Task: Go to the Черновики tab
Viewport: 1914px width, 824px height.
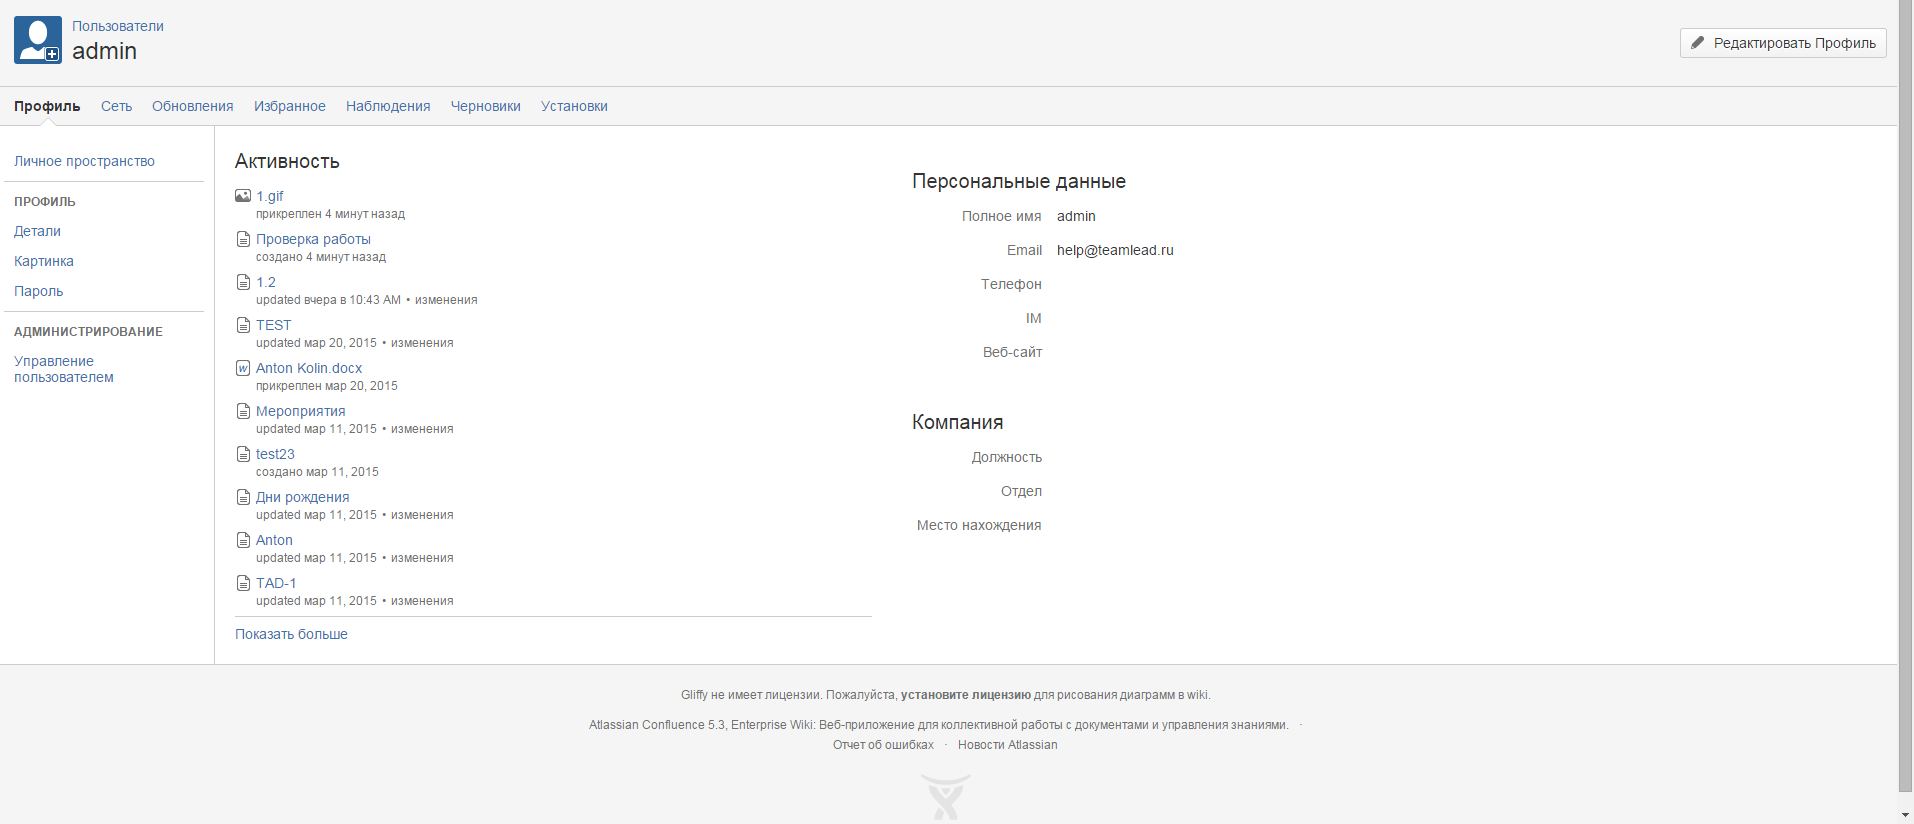Action: tap(485, 106)
